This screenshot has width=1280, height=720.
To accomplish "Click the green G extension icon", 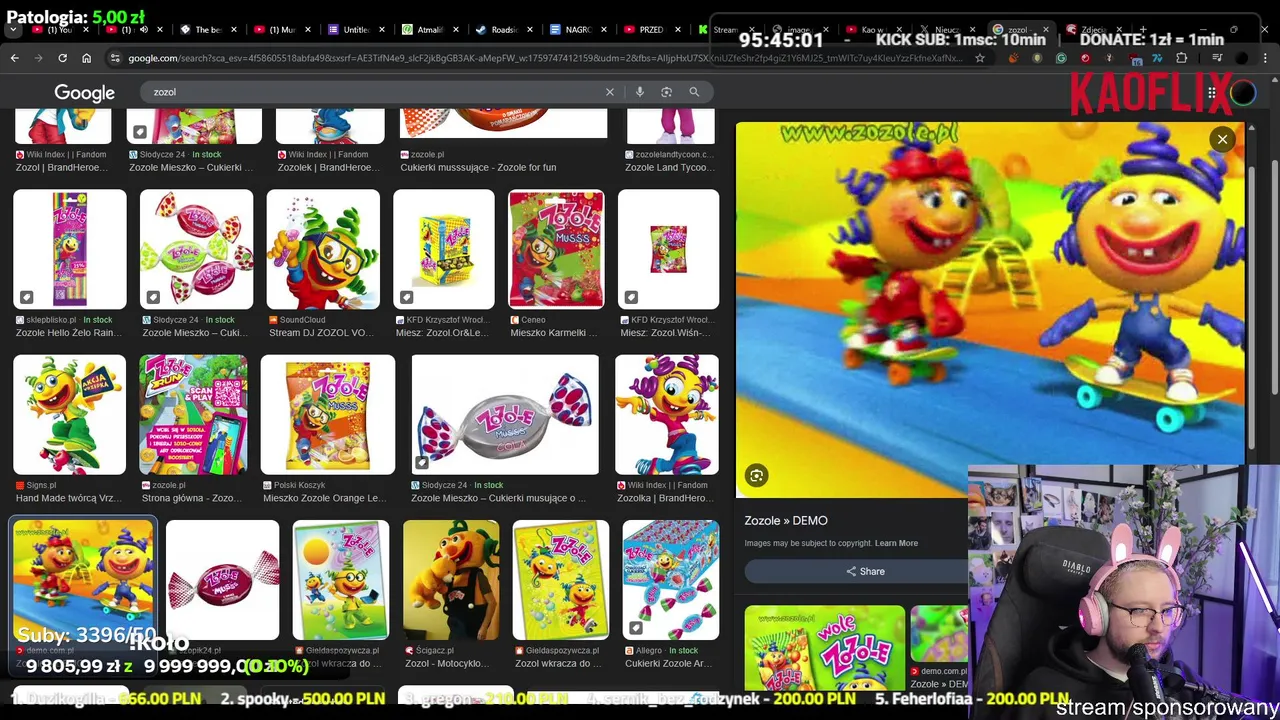I will click(x=1061, y=58).
